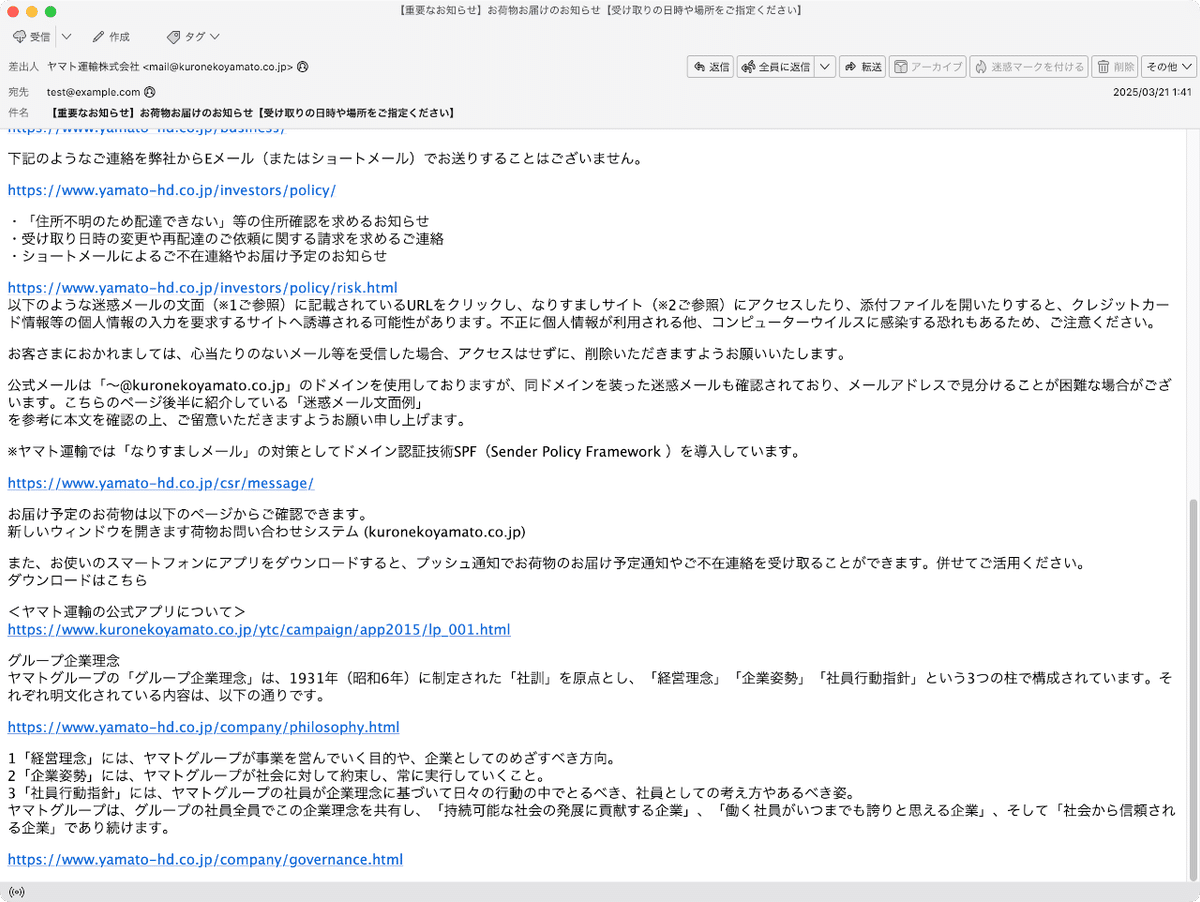Open the csr/message/ link
1200x902 pixels.
(161, 483)
